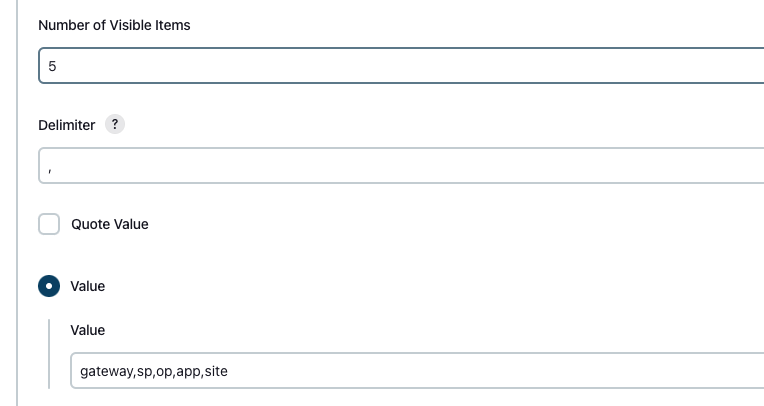
Task: Click the "Delimiter" label text
Action: (67, 125)
